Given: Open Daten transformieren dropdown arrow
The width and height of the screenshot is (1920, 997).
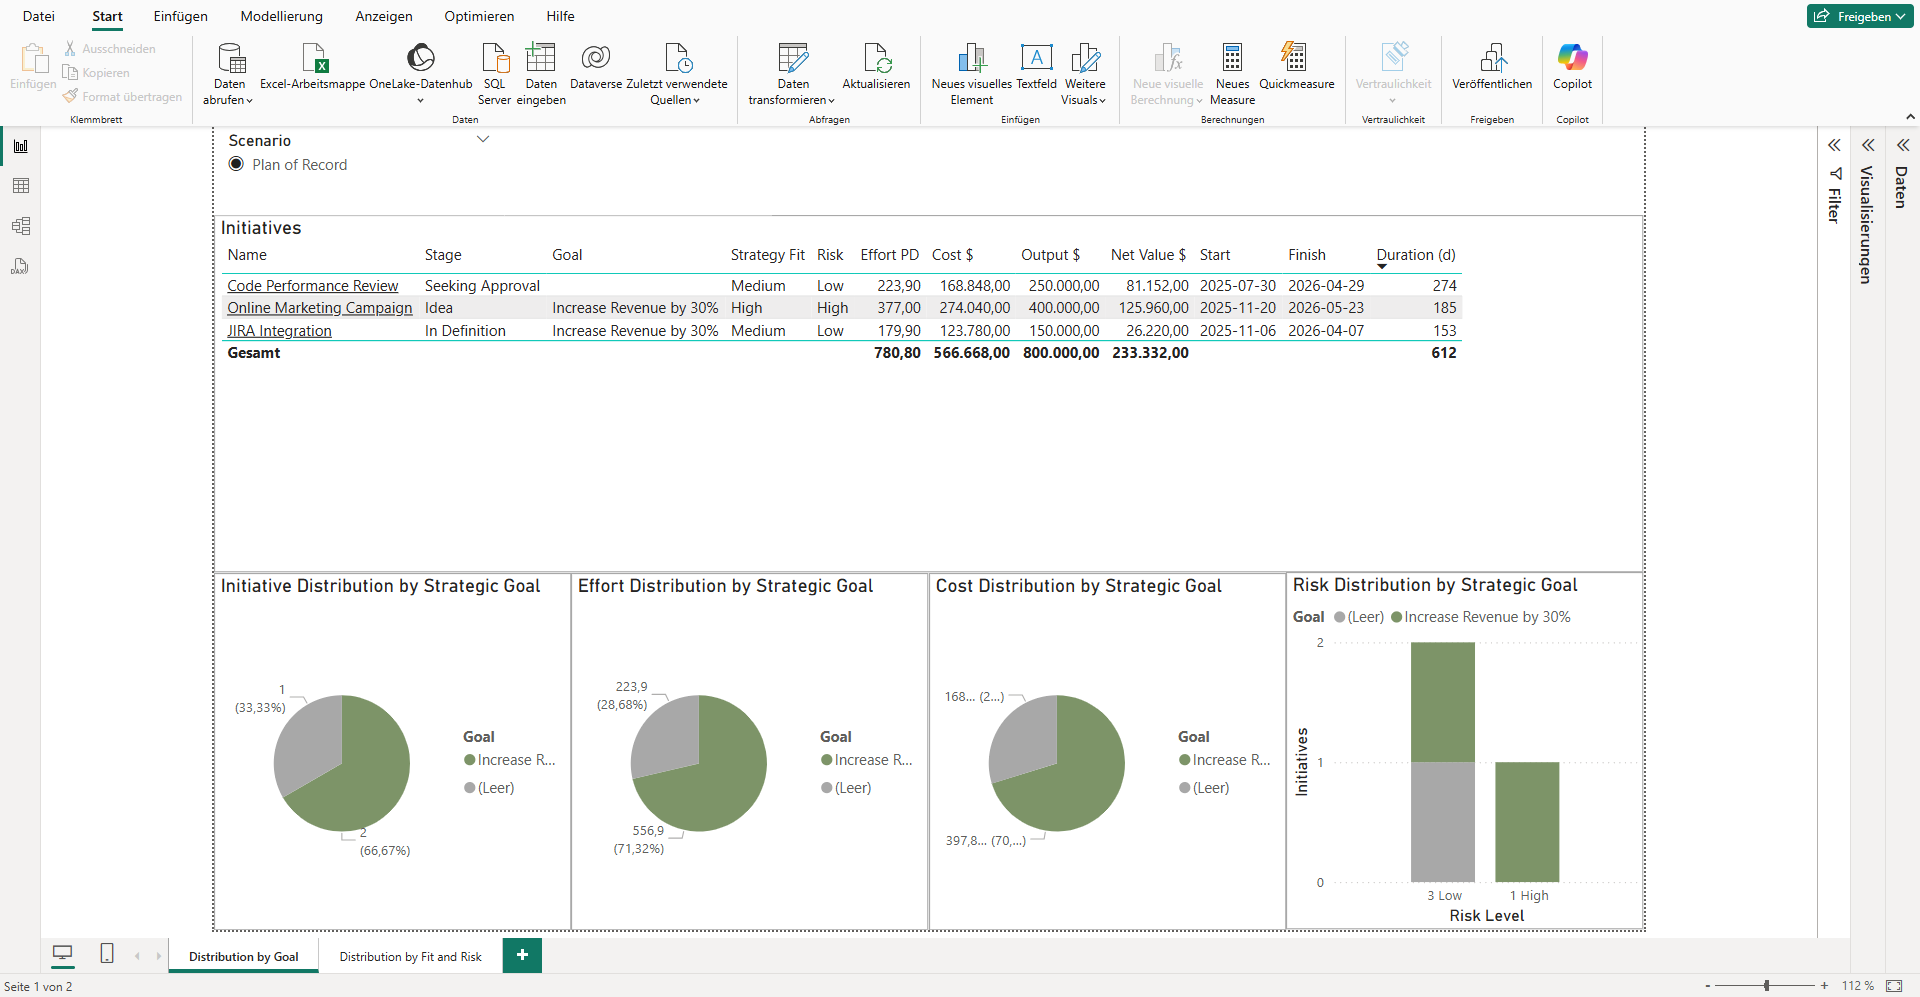Looking at the screenshot, I should pos(831,100).
